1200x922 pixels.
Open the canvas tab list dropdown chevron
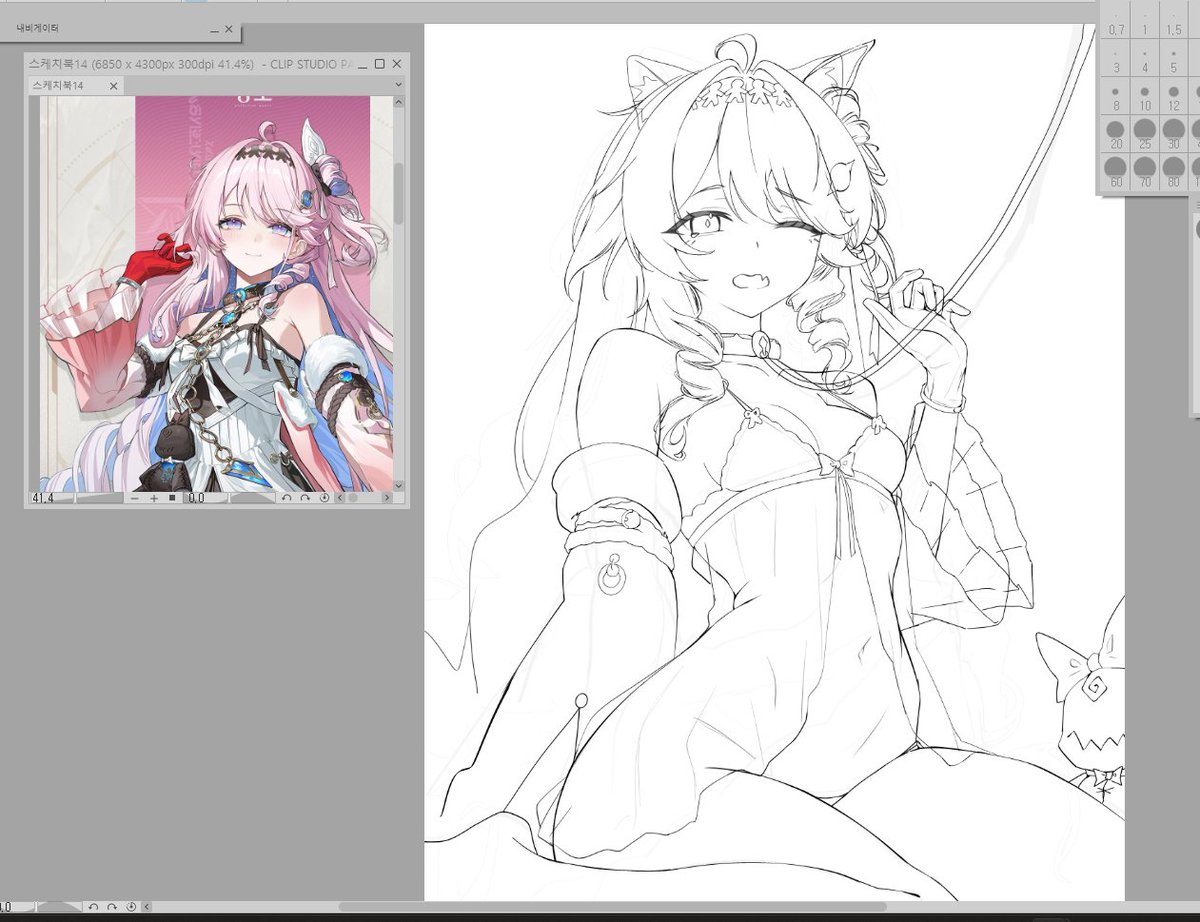pyautogui.click(x=398, y=86)
